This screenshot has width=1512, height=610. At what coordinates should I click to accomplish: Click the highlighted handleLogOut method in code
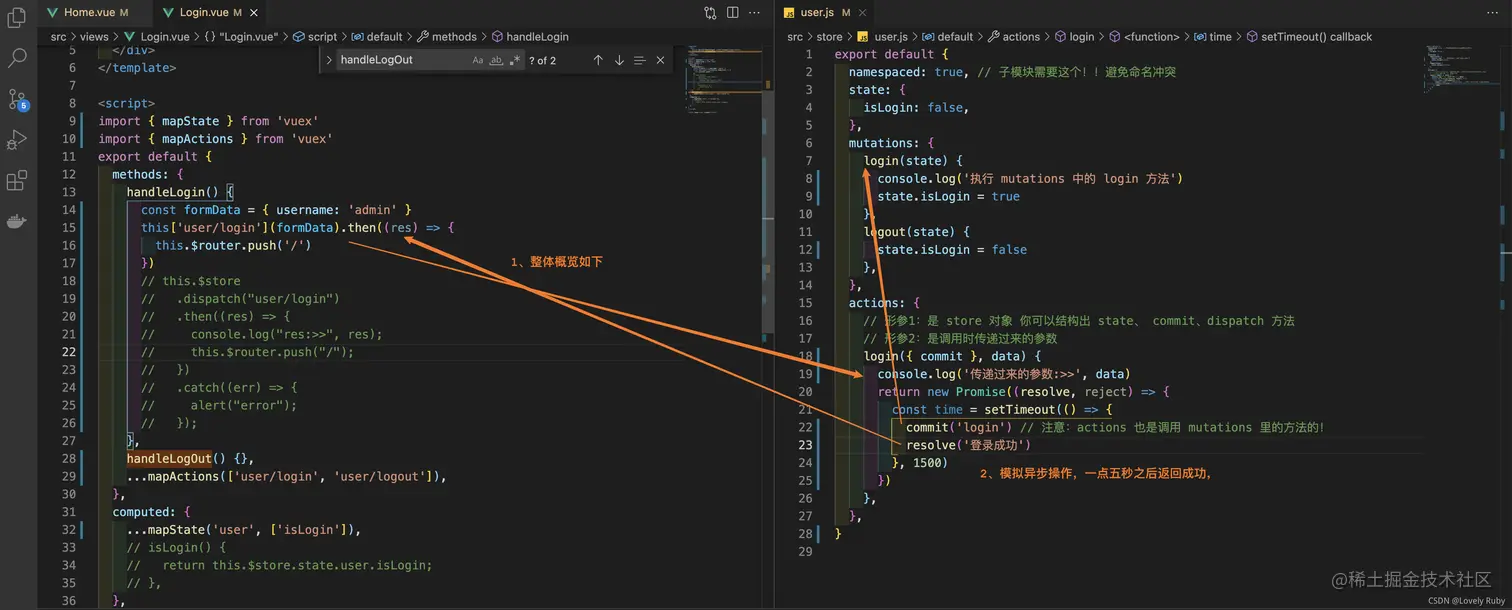[169, 459]
